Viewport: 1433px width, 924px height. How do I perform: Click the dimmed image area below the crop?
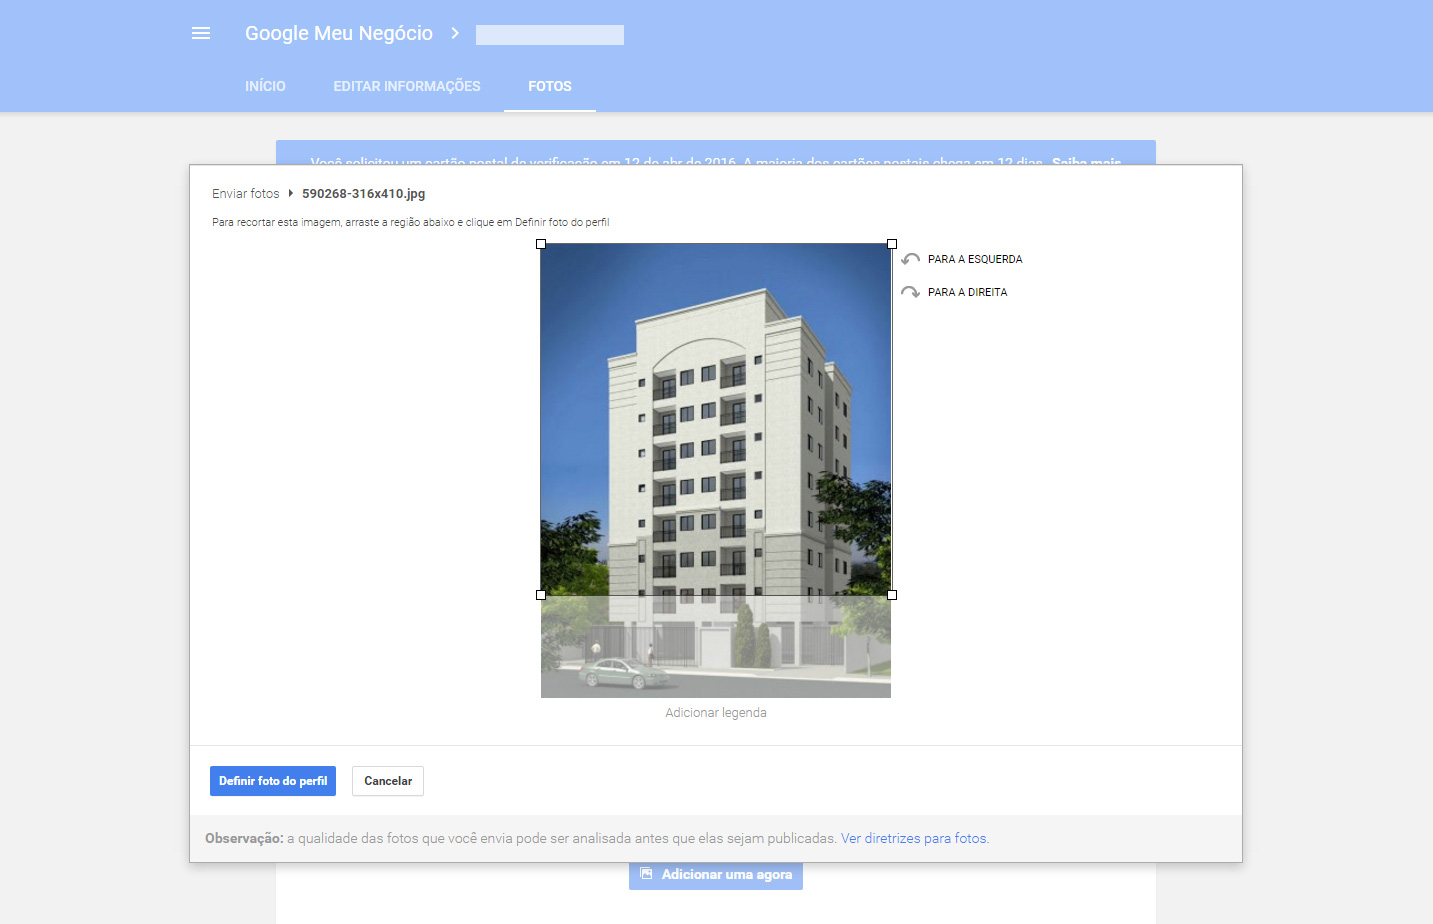click(716, 647)
